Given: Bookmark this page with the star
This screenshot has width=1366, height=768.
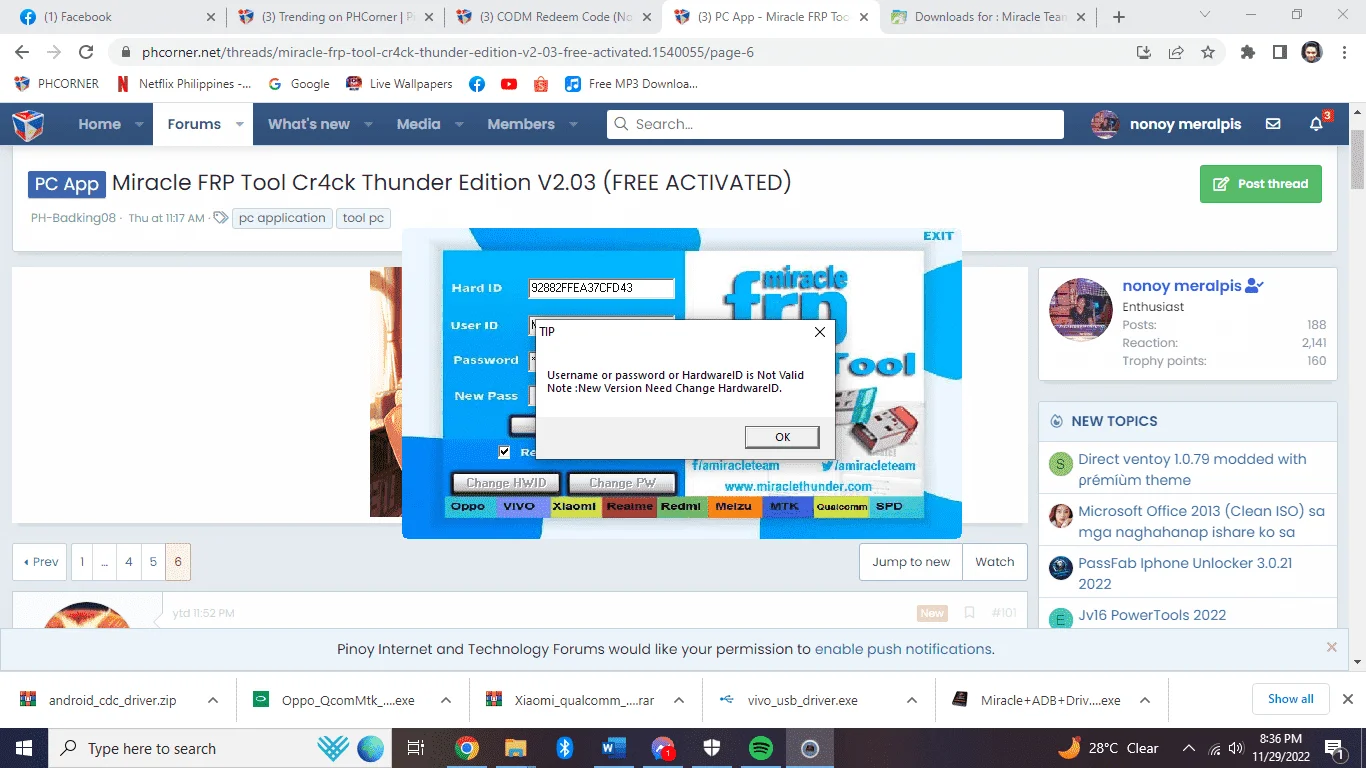Looking at the screenshot, I should click(1208, 52).
